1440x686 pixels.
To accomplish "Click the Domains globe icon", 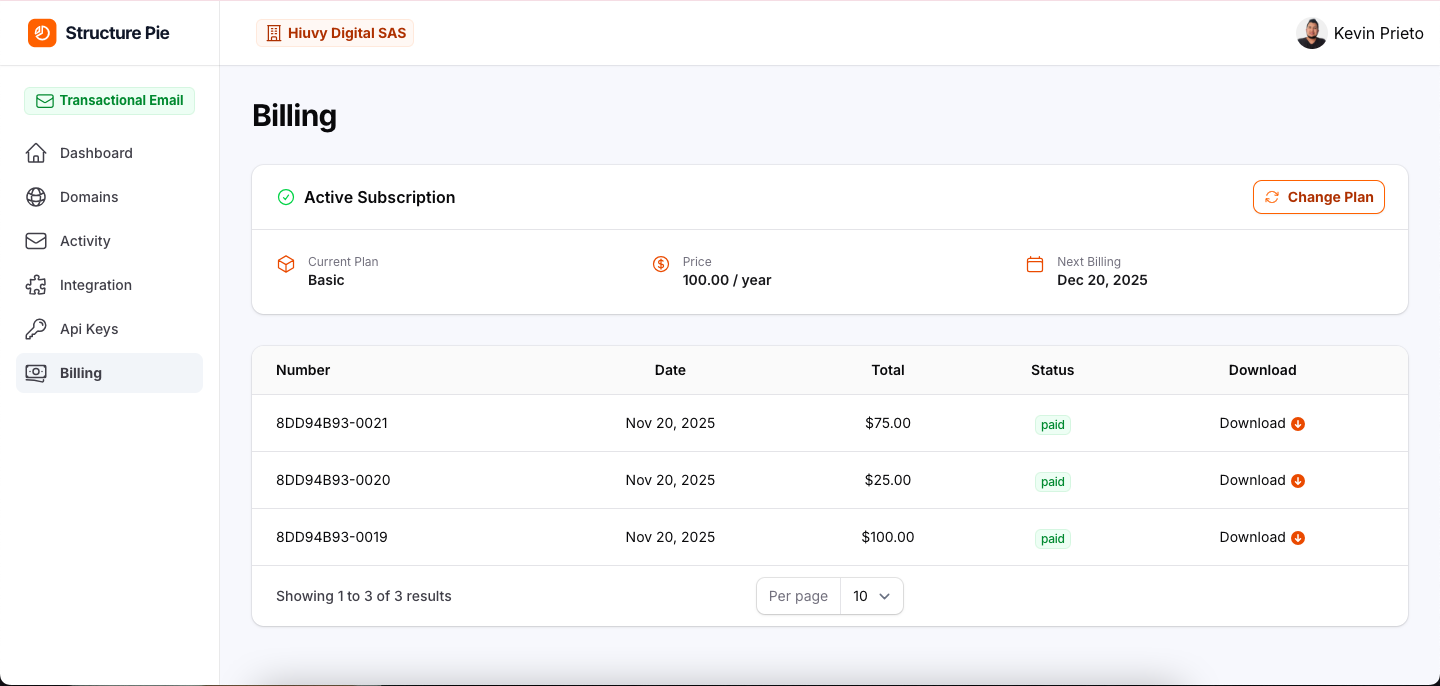I will click(x=36, y=197).
